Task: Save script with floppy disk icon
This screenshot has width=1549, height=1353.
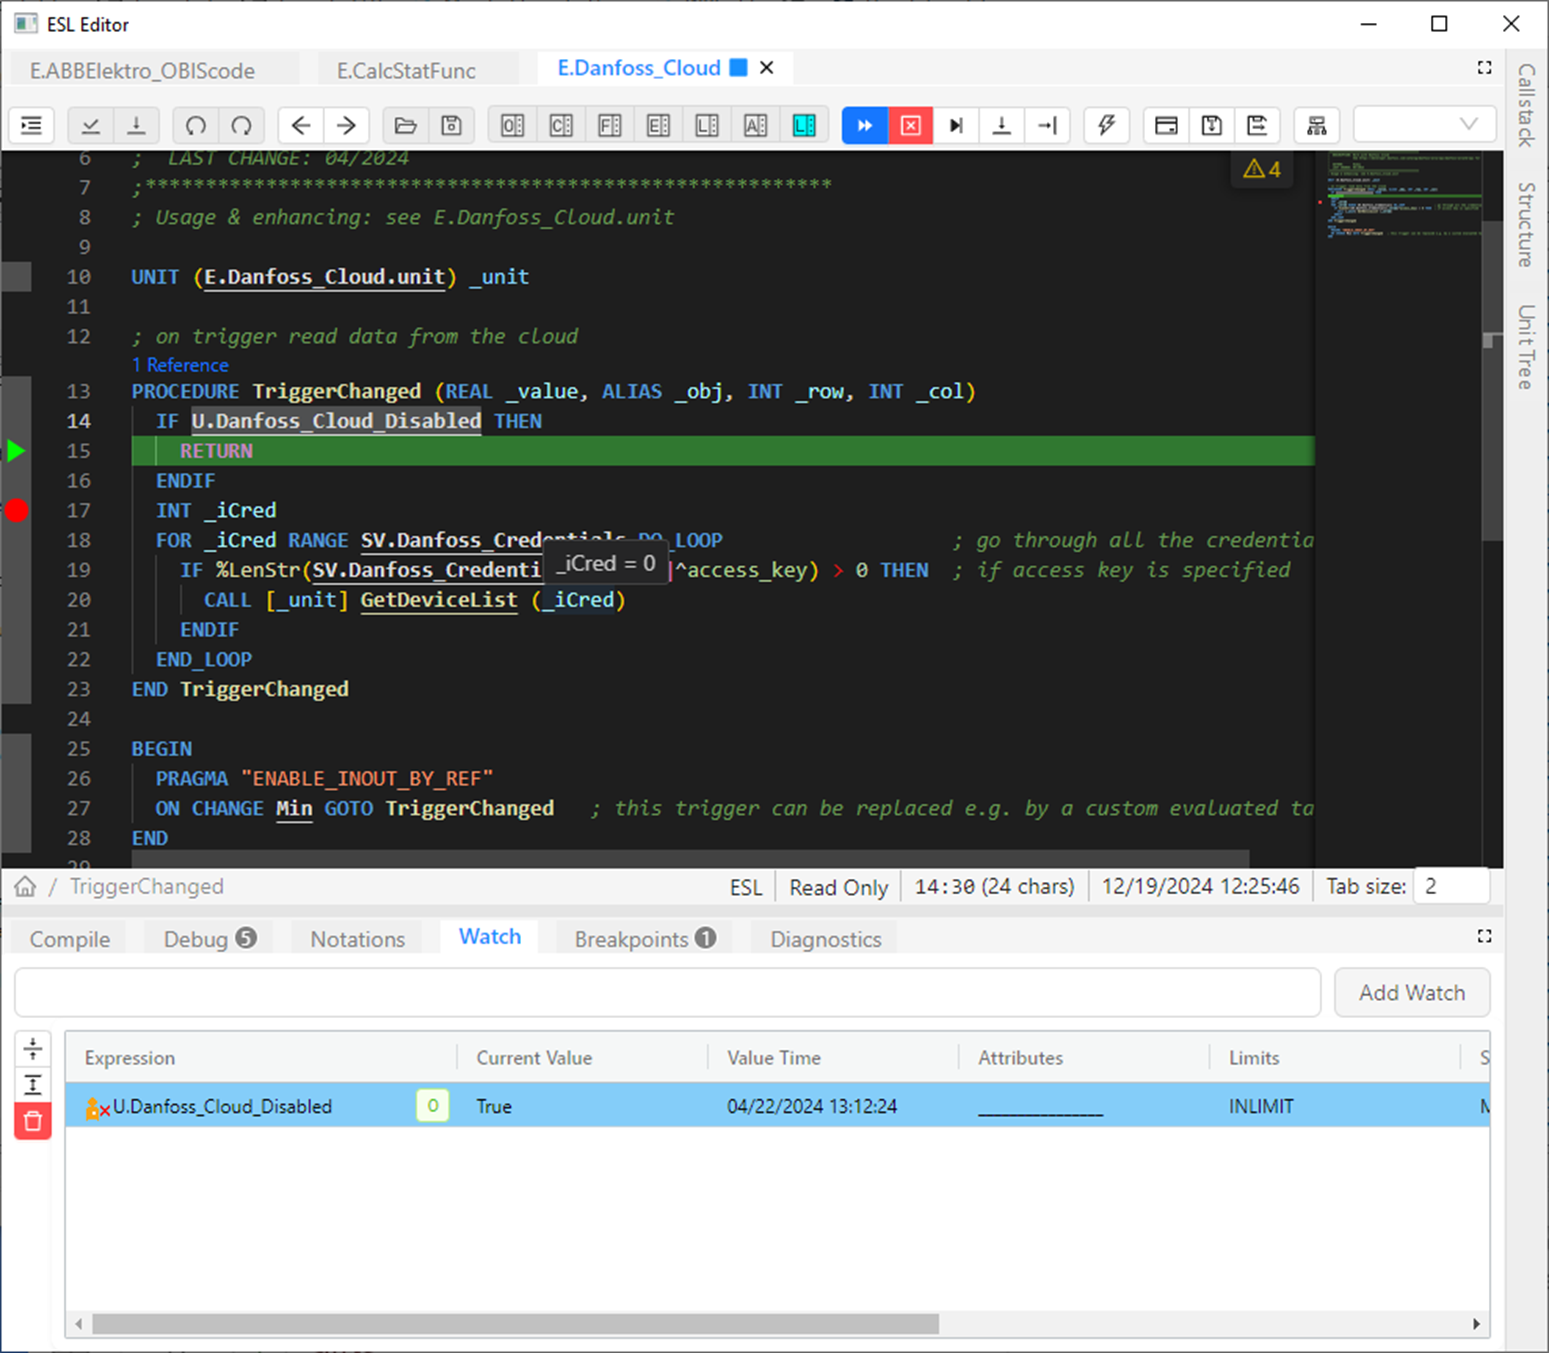Action: (451, 125)
